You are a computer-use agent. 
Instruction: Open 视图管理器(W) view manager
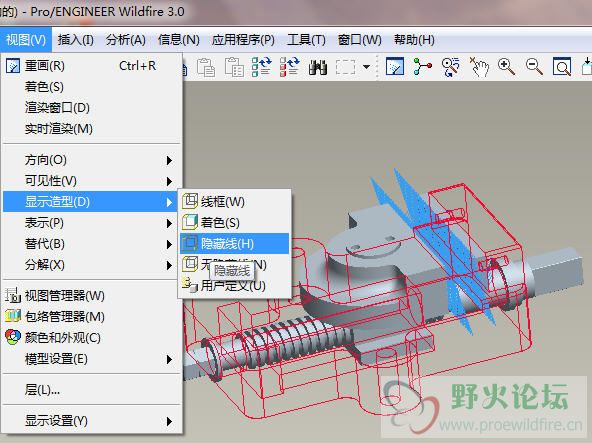92,296
